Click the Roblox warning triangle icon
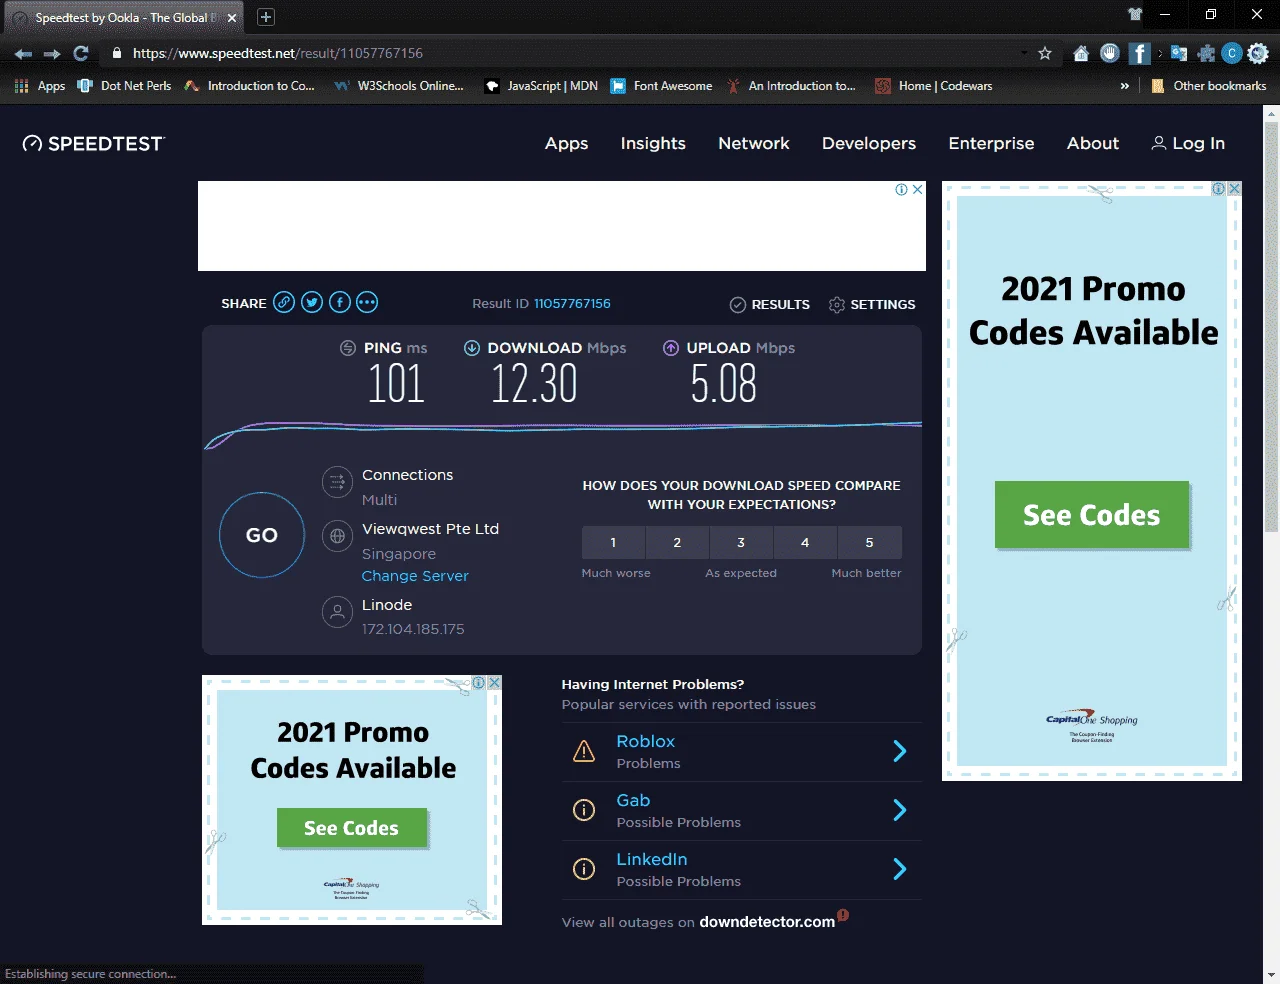 (584, 751)
